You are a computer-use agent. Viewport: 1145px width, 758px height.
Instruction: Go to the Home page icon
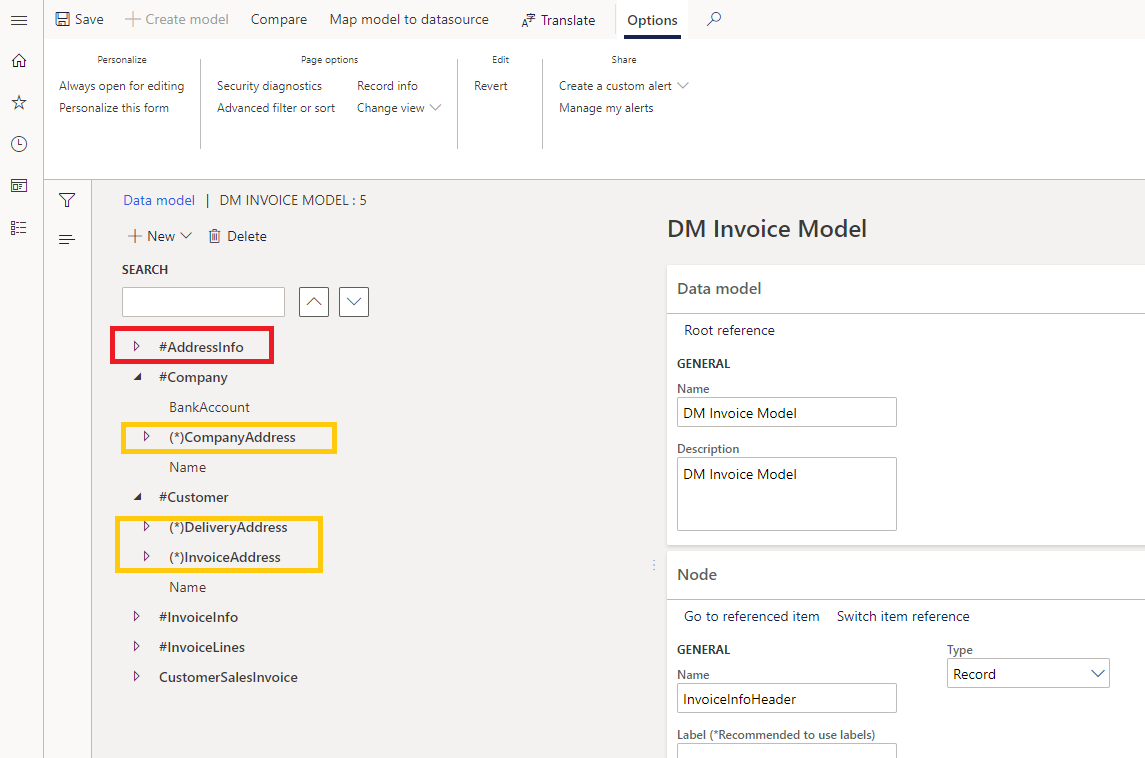(x=19, y=60)
